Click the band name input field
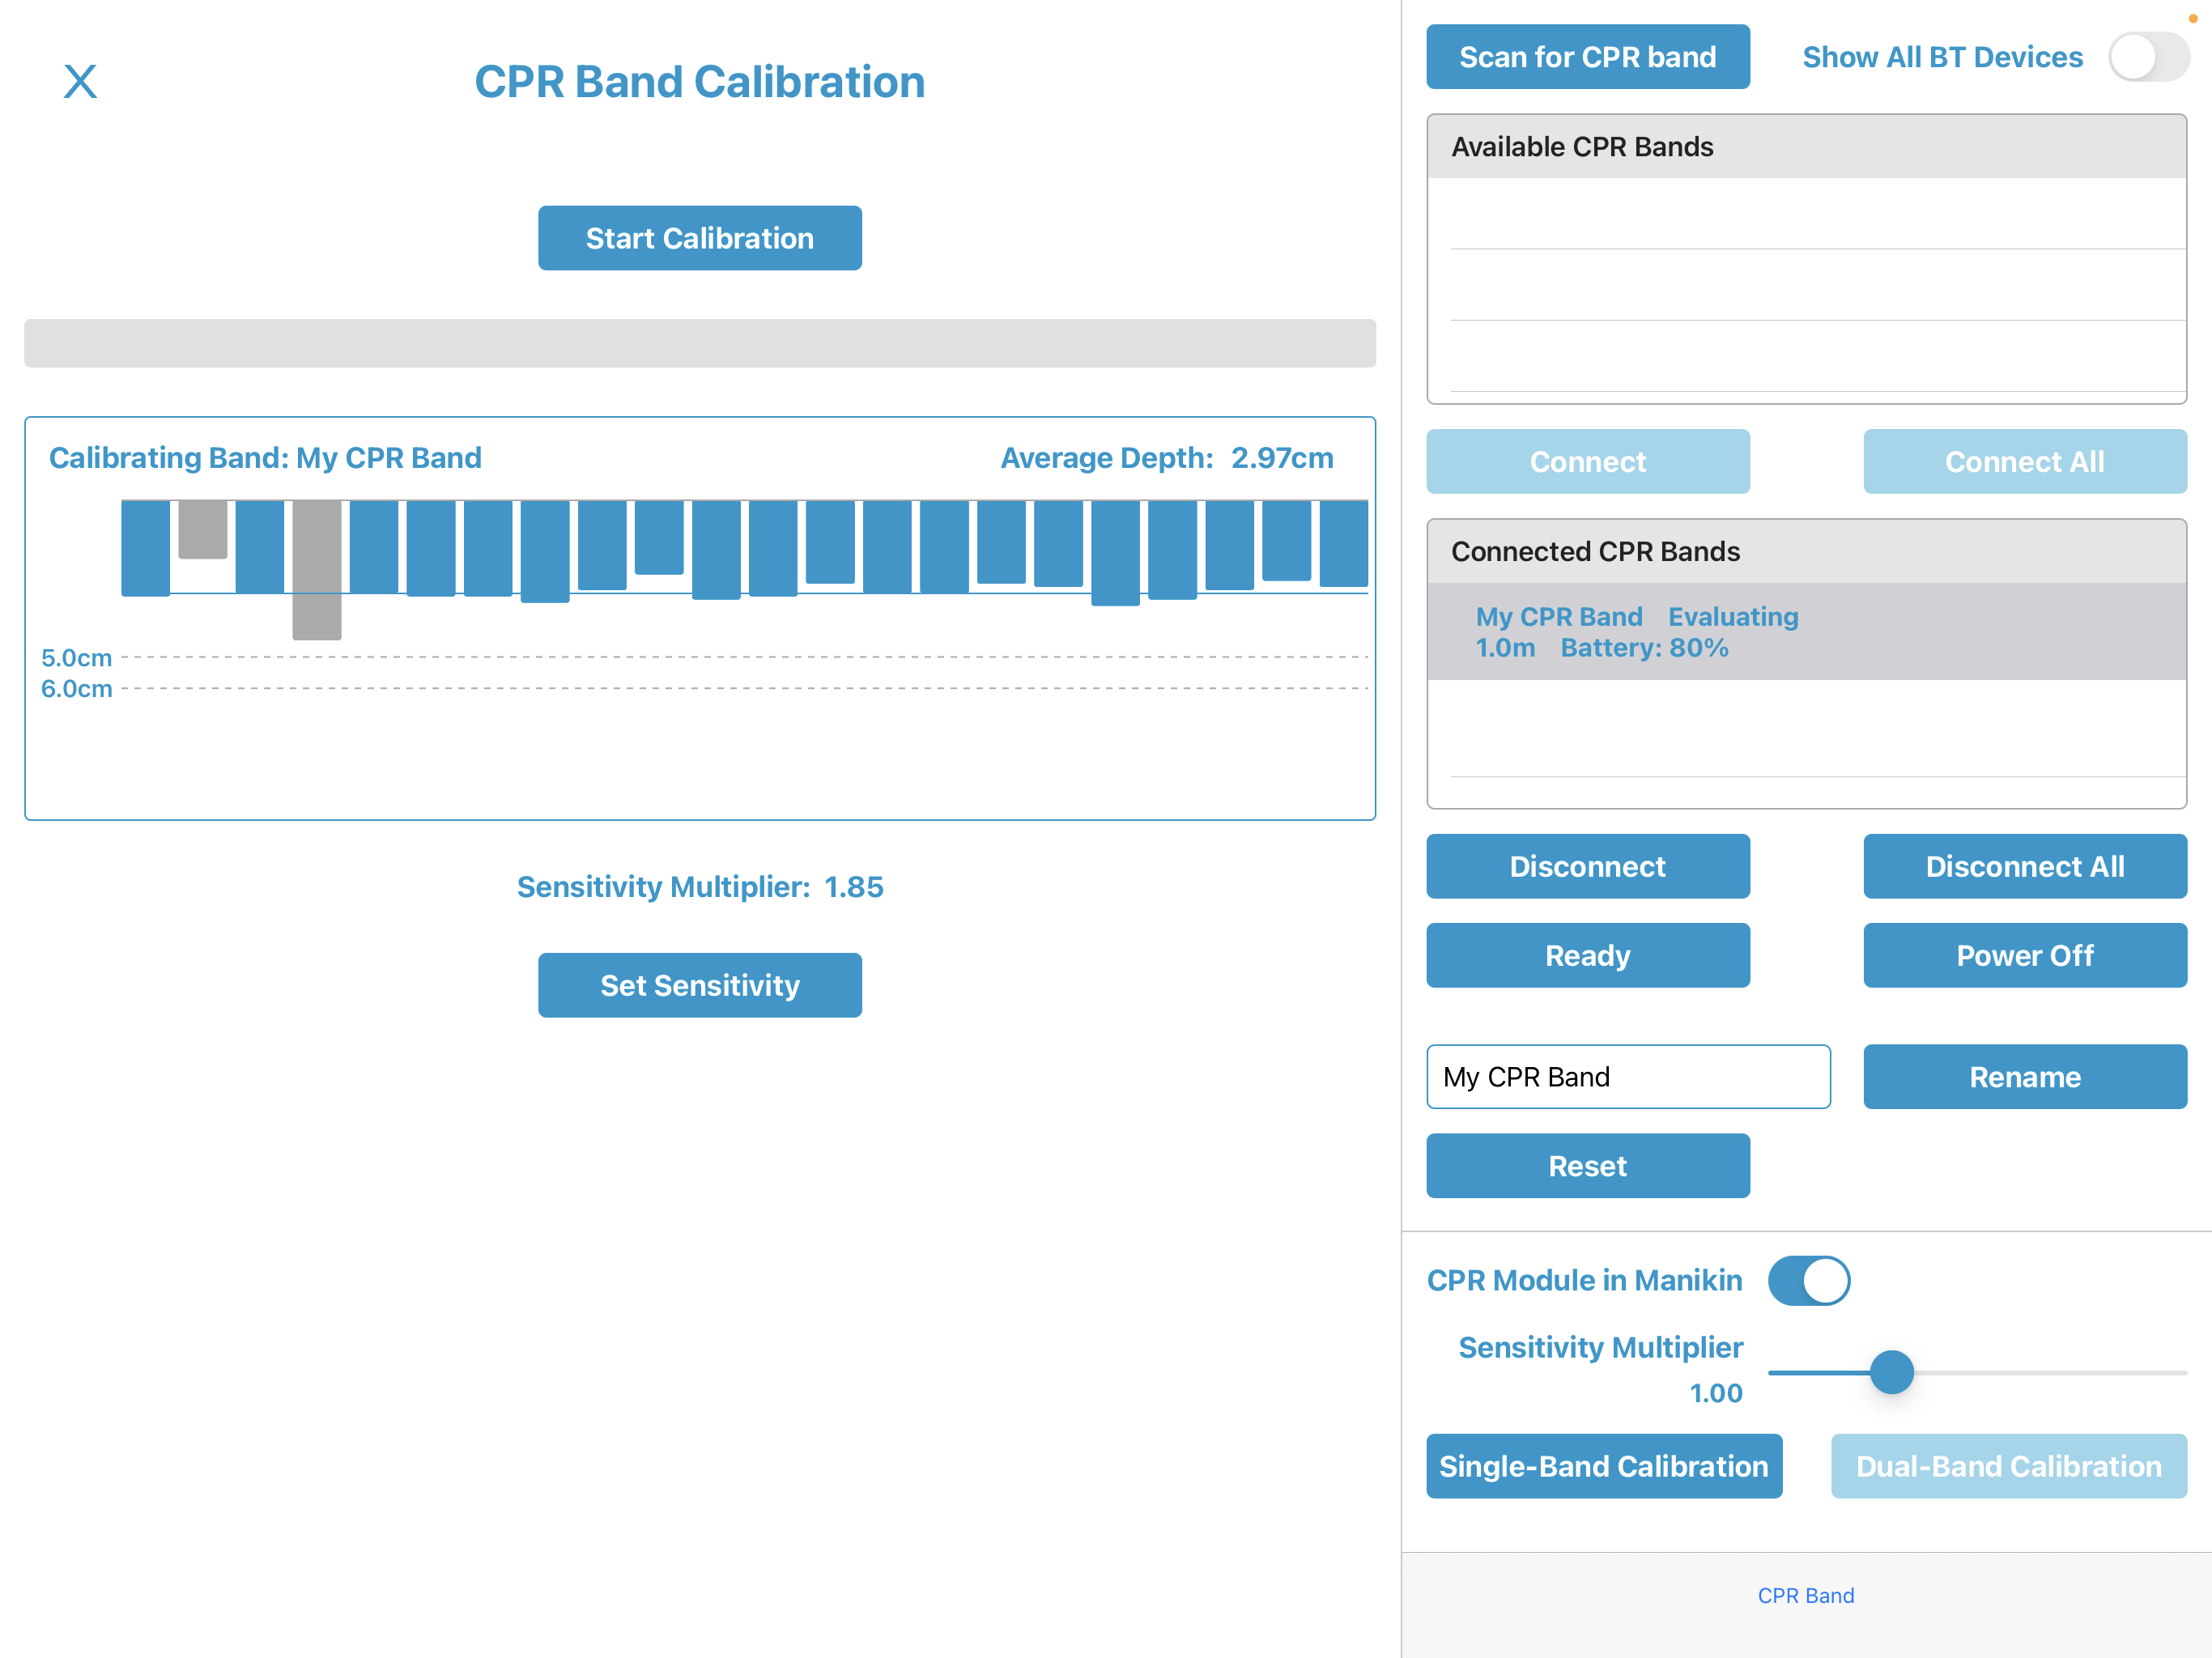 click(x=1628, y=1077)
